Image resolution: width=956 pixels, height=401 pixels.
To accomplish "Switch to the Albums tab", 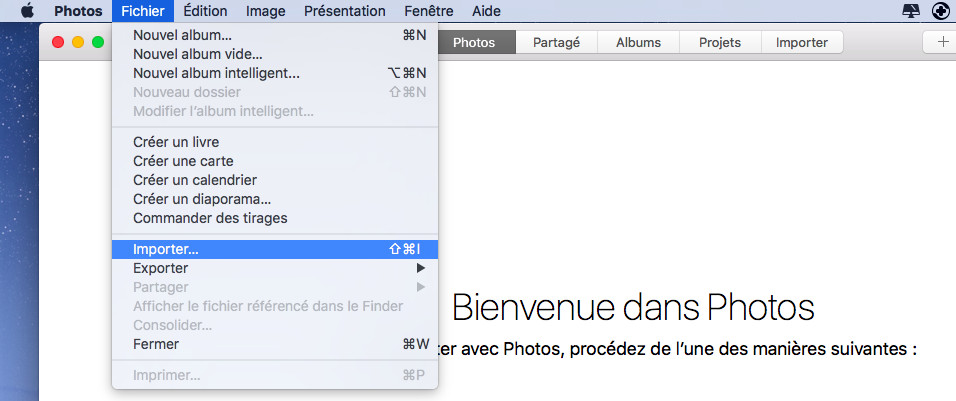I will tap(638, 43).
